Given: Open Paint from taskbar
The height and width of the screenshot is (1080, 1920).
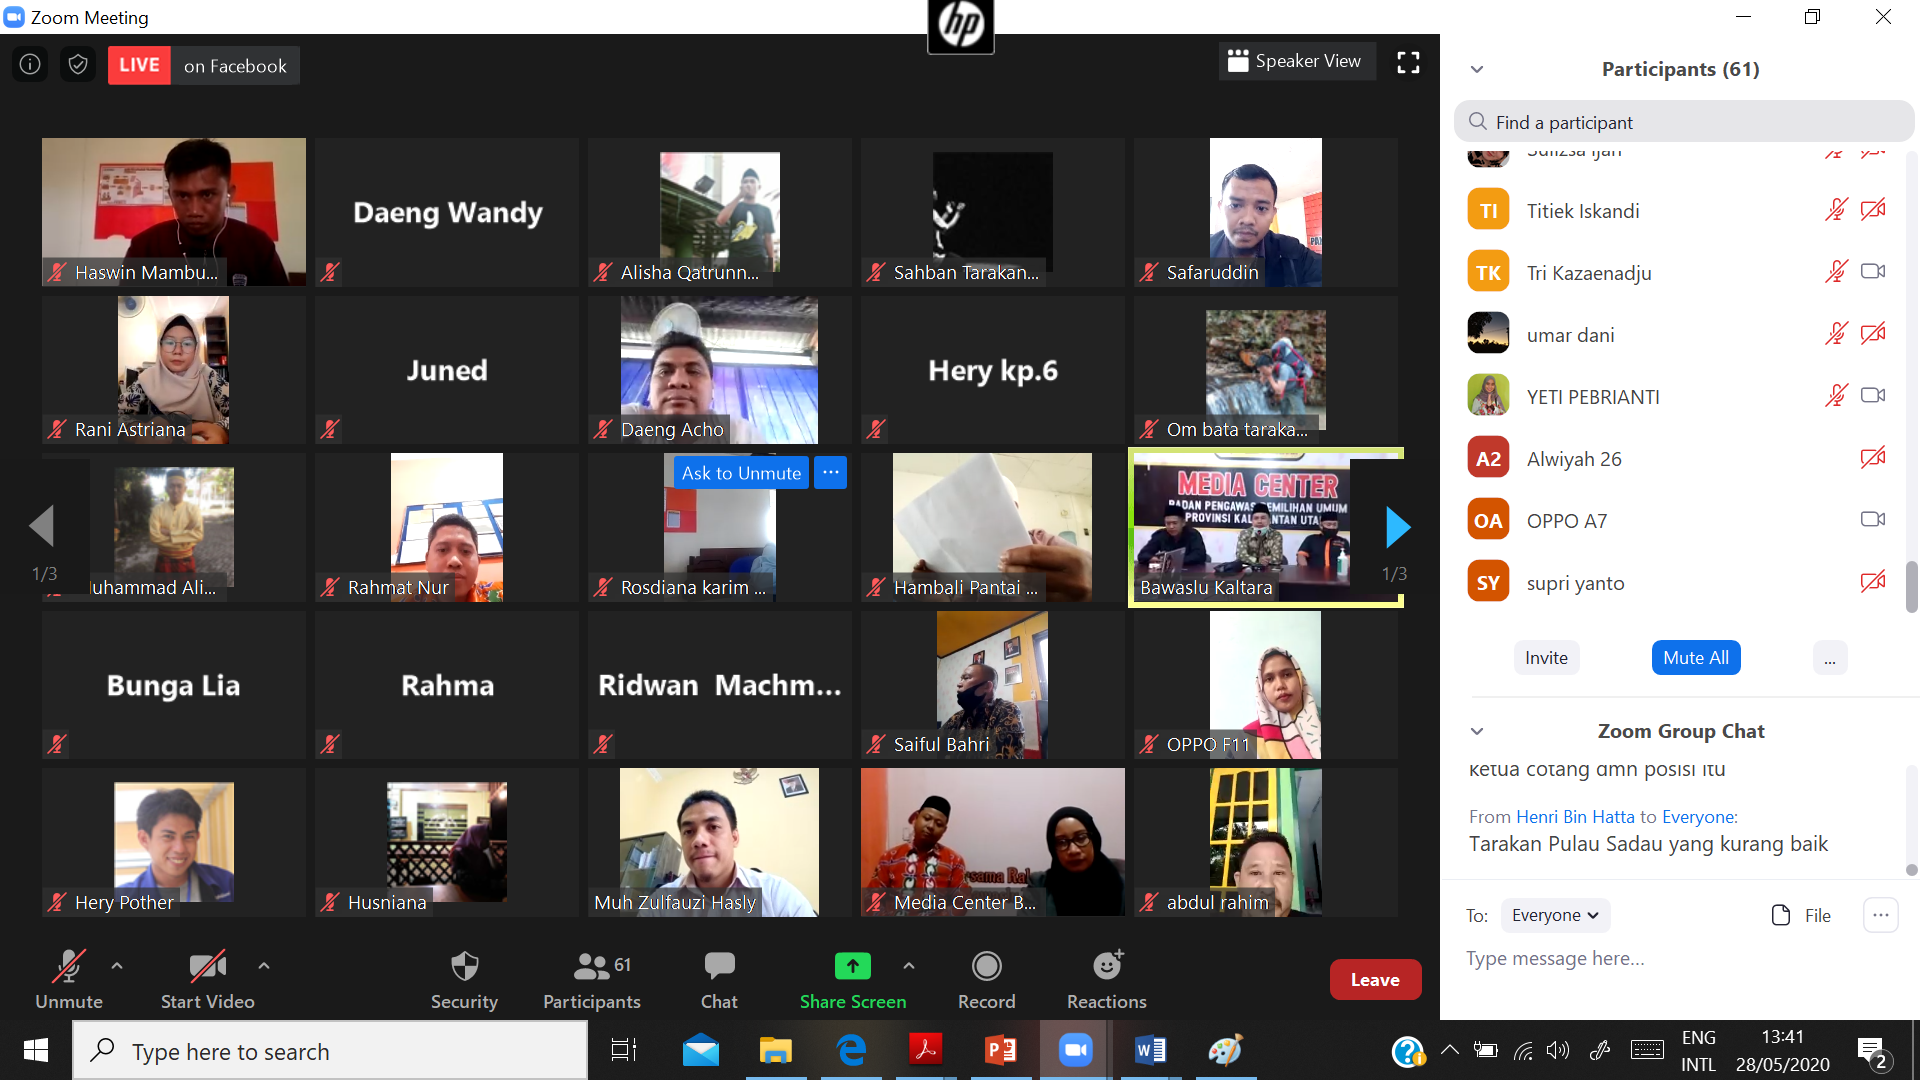Looking at the screenshot, I should tap(1226, 1050).
